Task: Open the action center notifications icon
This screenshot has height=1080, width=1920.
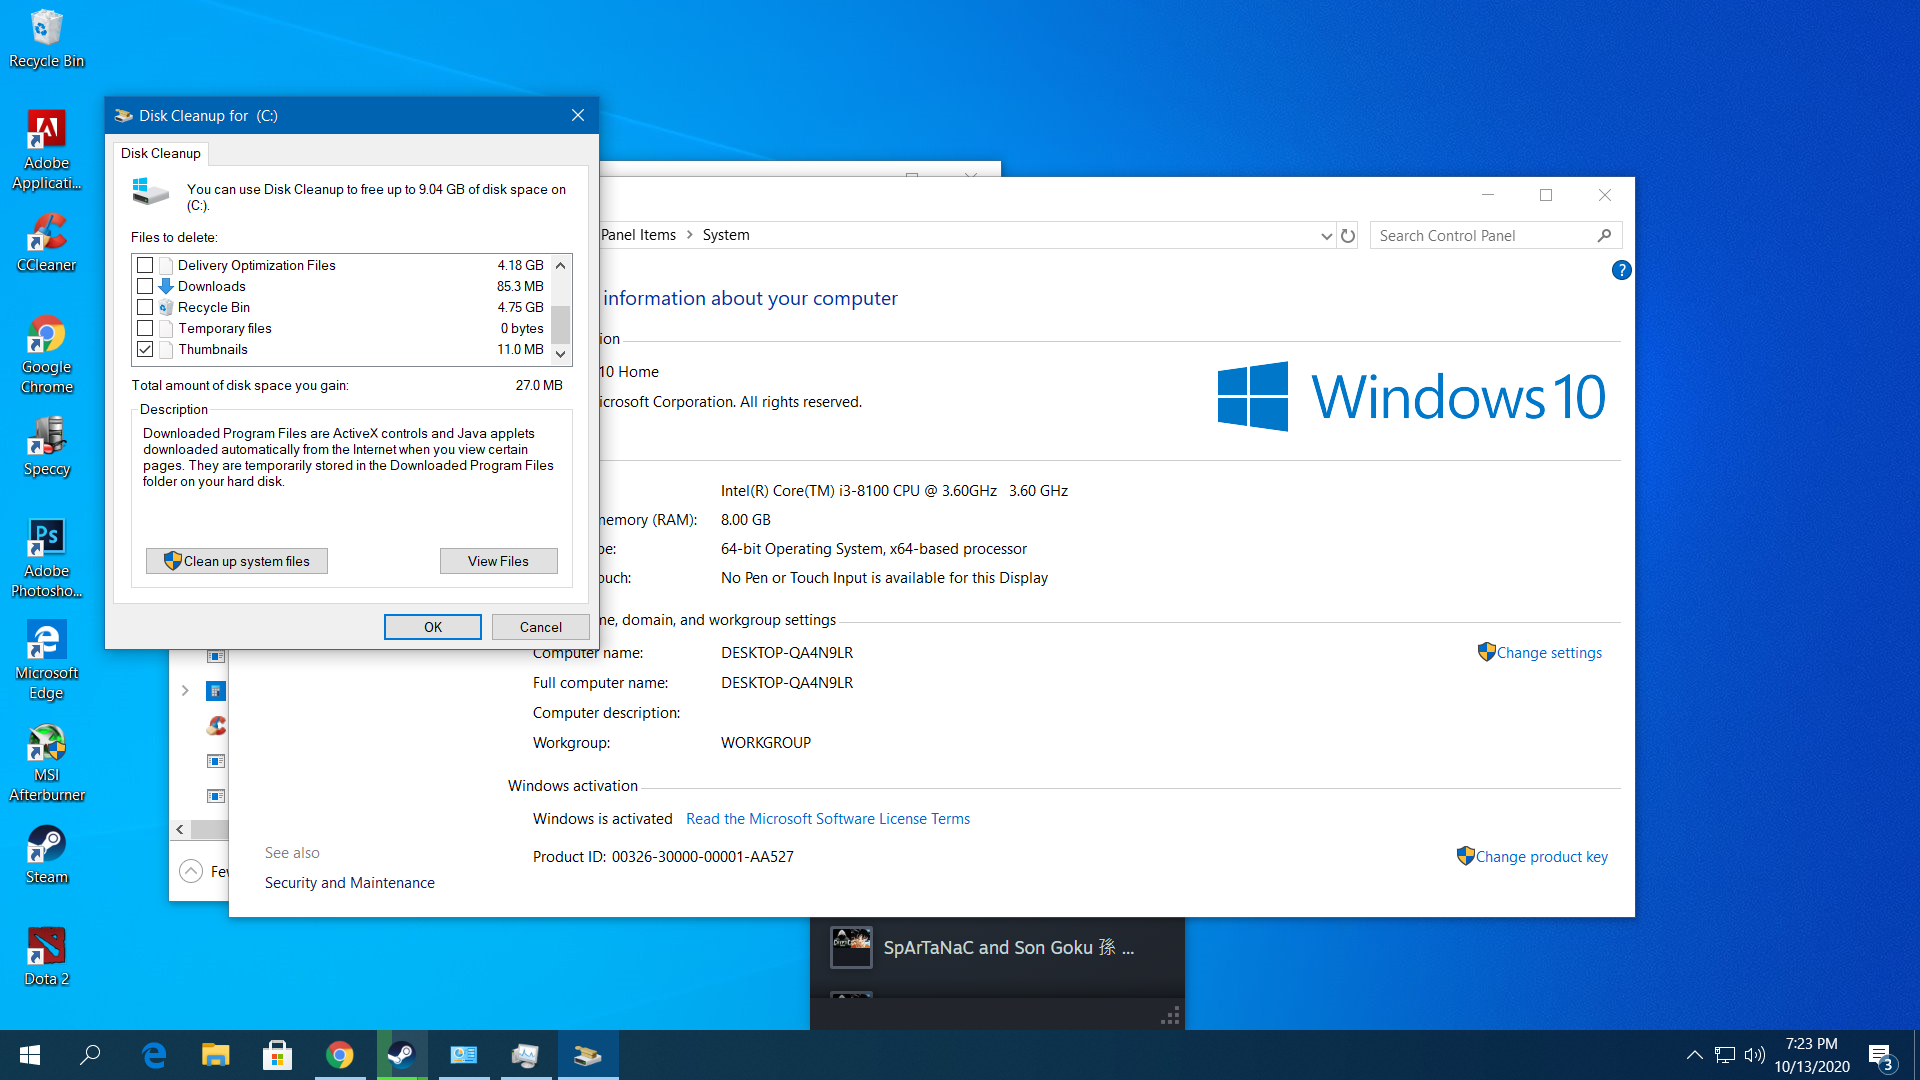Action: point(1880,1055)
